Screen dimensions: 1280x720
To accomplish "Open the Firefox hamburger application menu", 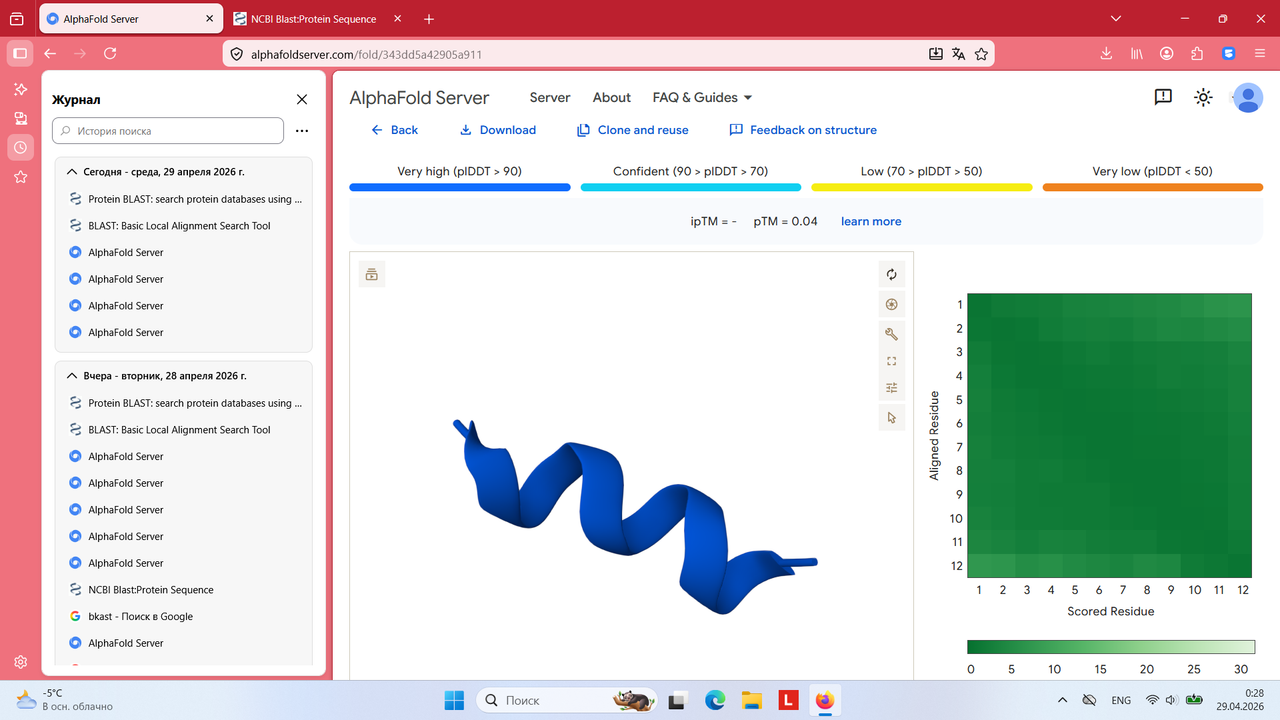I will click(1259, 54).
